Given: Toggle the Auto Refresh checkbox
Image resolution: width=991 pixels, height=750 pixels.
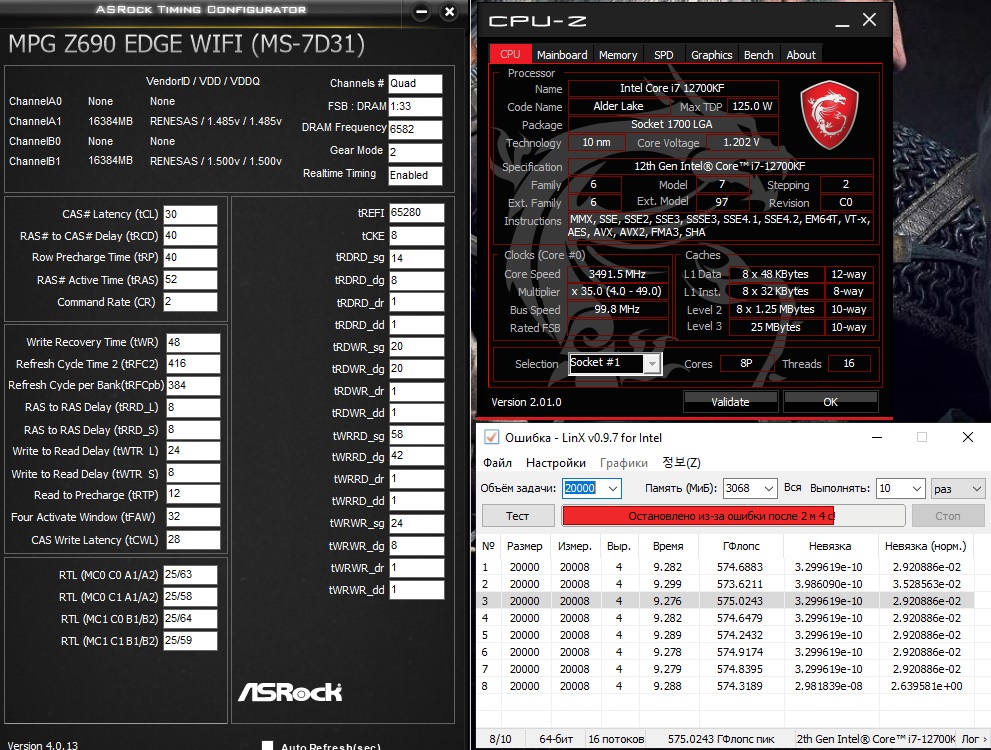Looking at the screenshot, I should (267, 746).
